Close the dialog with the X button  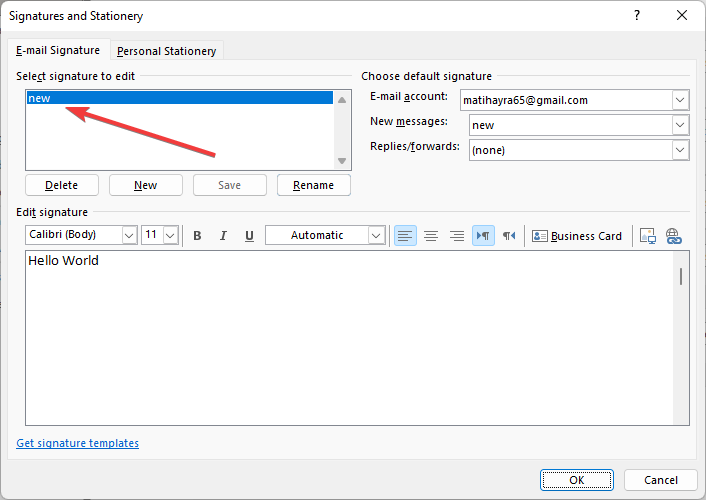click(x=682, y=15)
